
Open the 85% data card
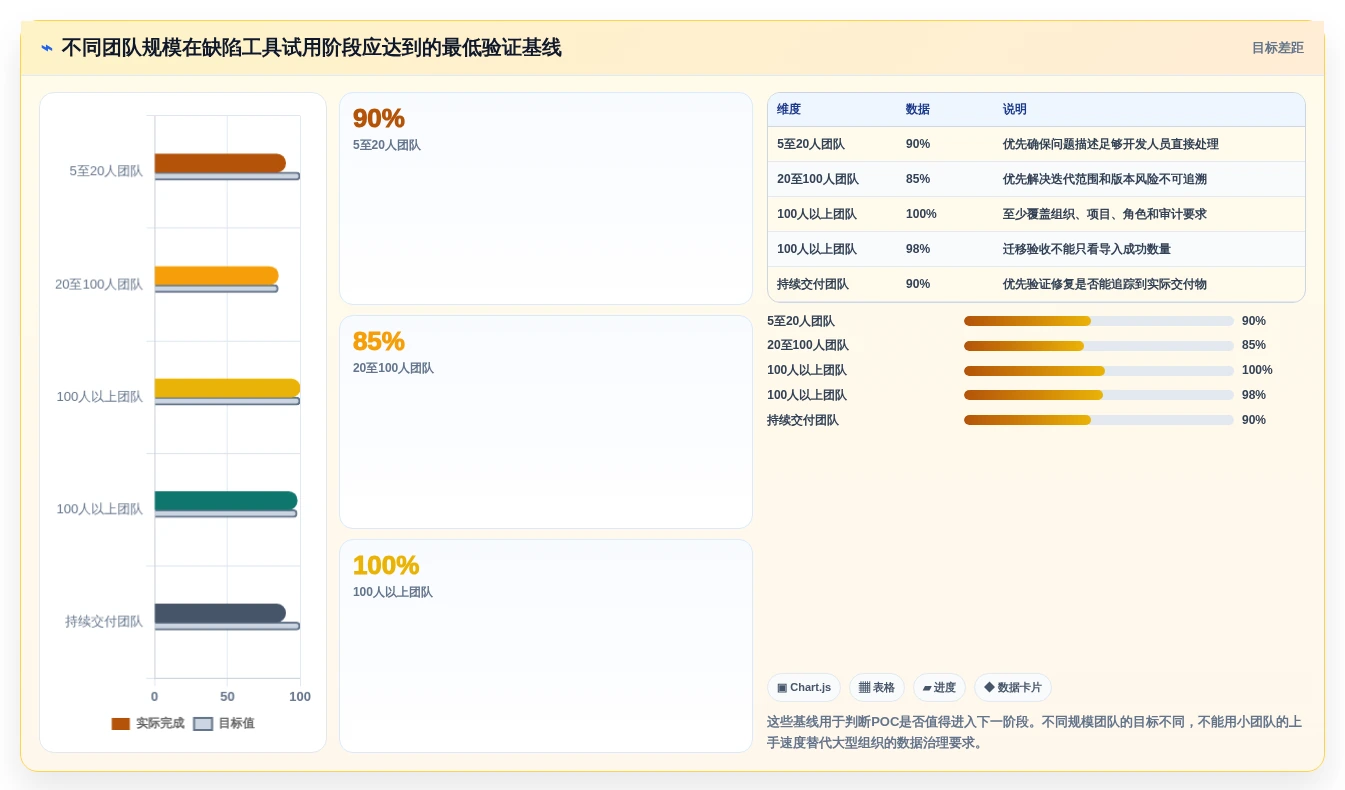[x=546, y=422]
